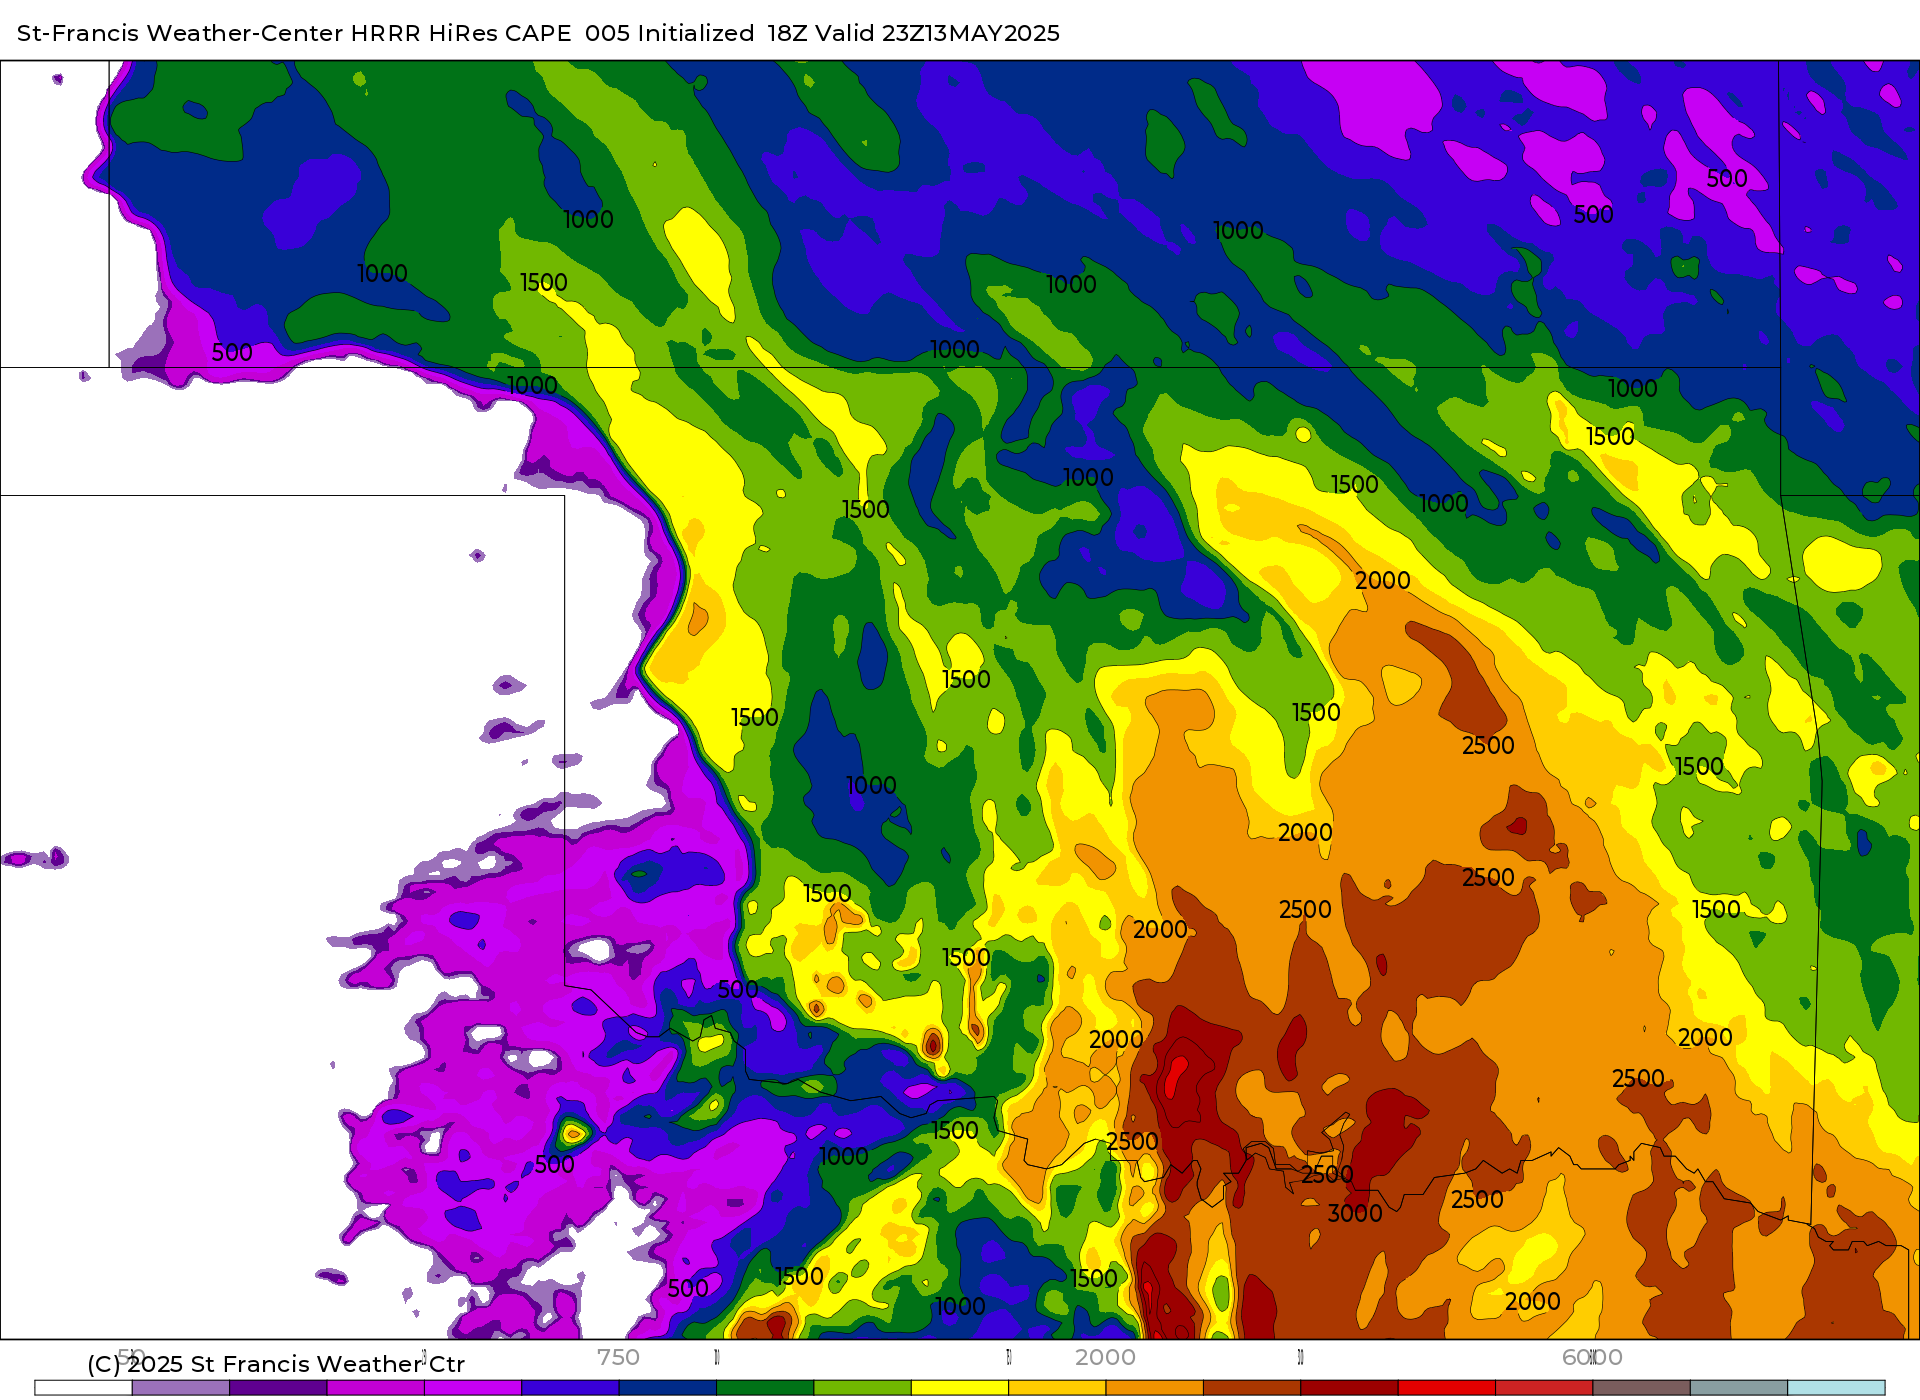Click the '3000' contour label on the map
The image size is (1920, 1400).
(1355, 1213)
